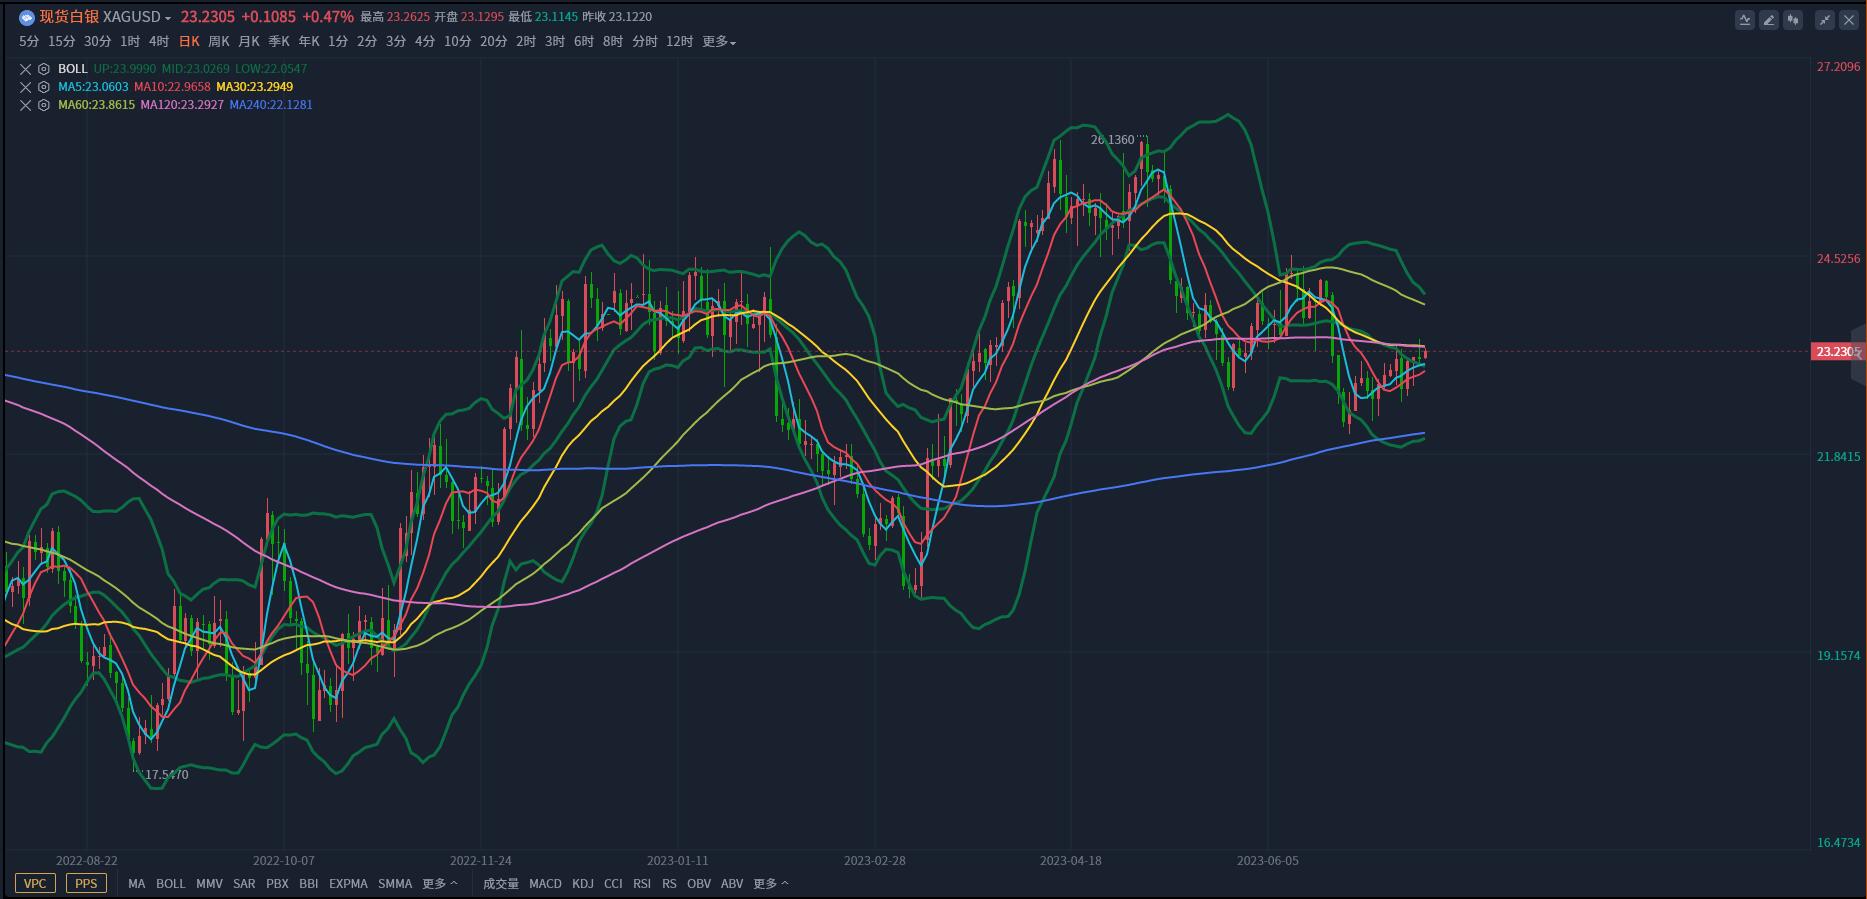1867x899 pixels.
Task: Select the 1分 timeframe
Action: [x=339, y=42]
